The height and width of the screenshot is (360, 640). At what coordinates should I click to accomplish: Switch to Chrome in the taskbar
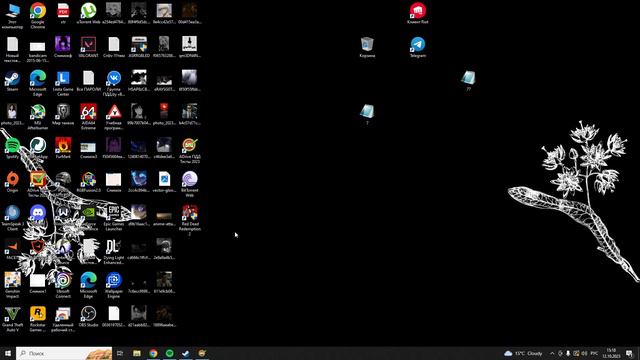pos(153,353)
